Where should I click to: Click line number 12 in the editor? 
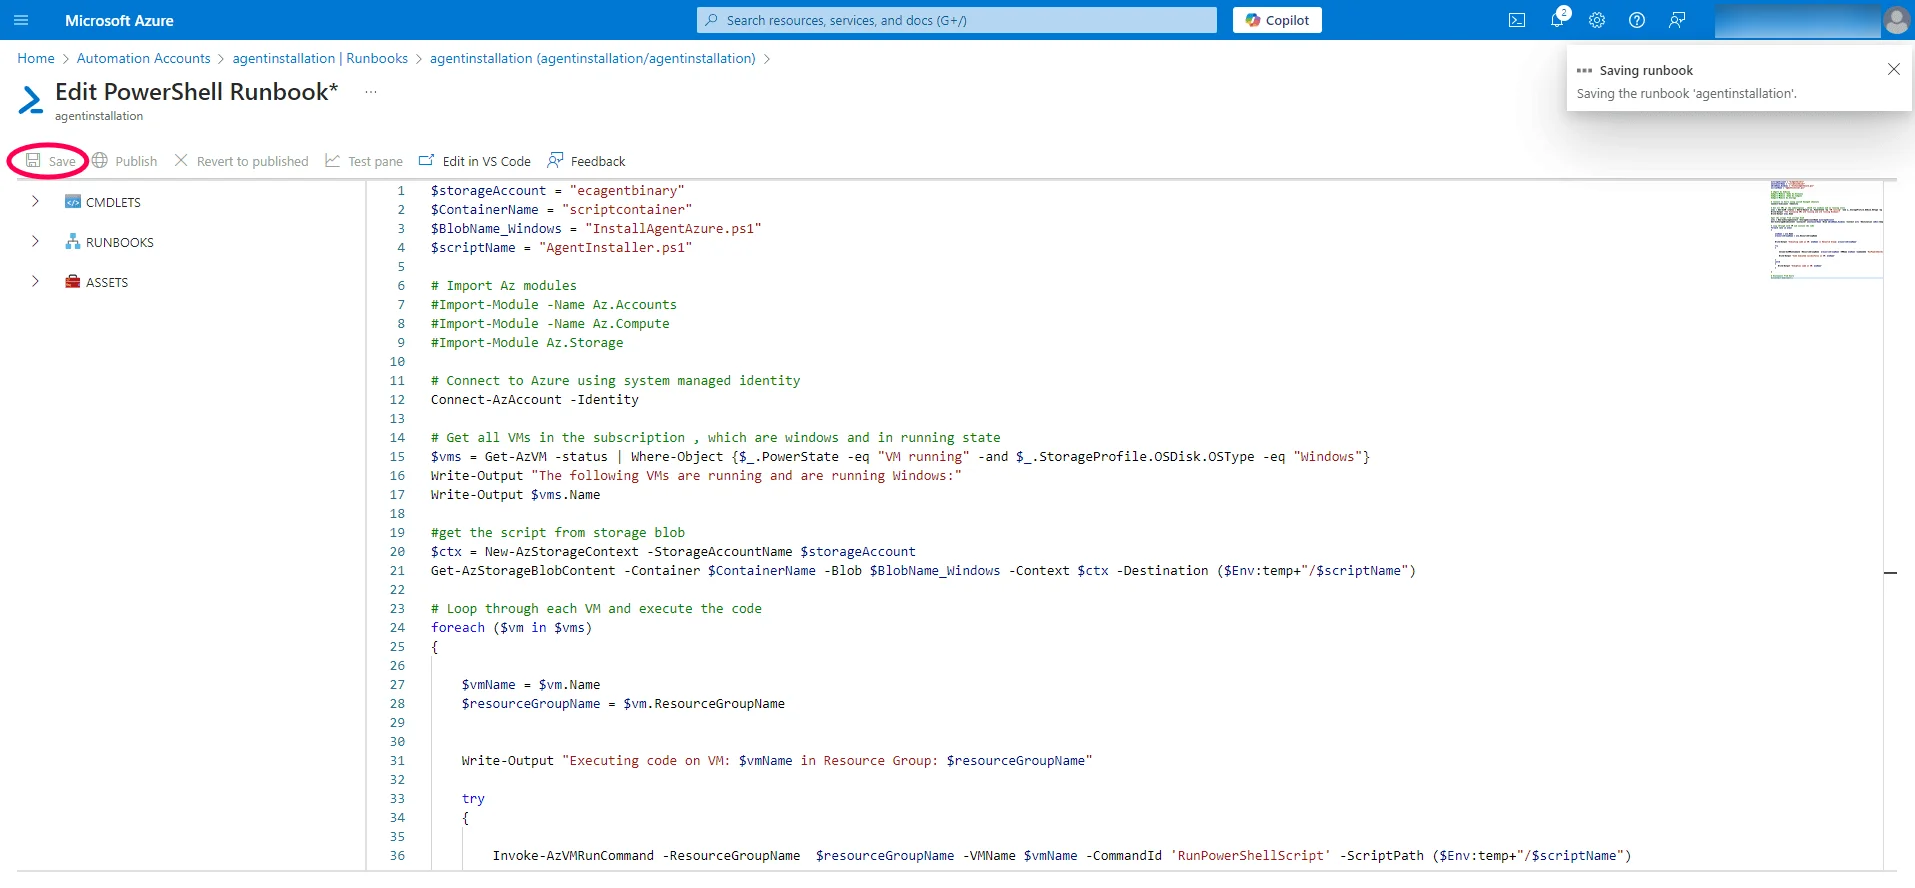[x=397, y=399]
